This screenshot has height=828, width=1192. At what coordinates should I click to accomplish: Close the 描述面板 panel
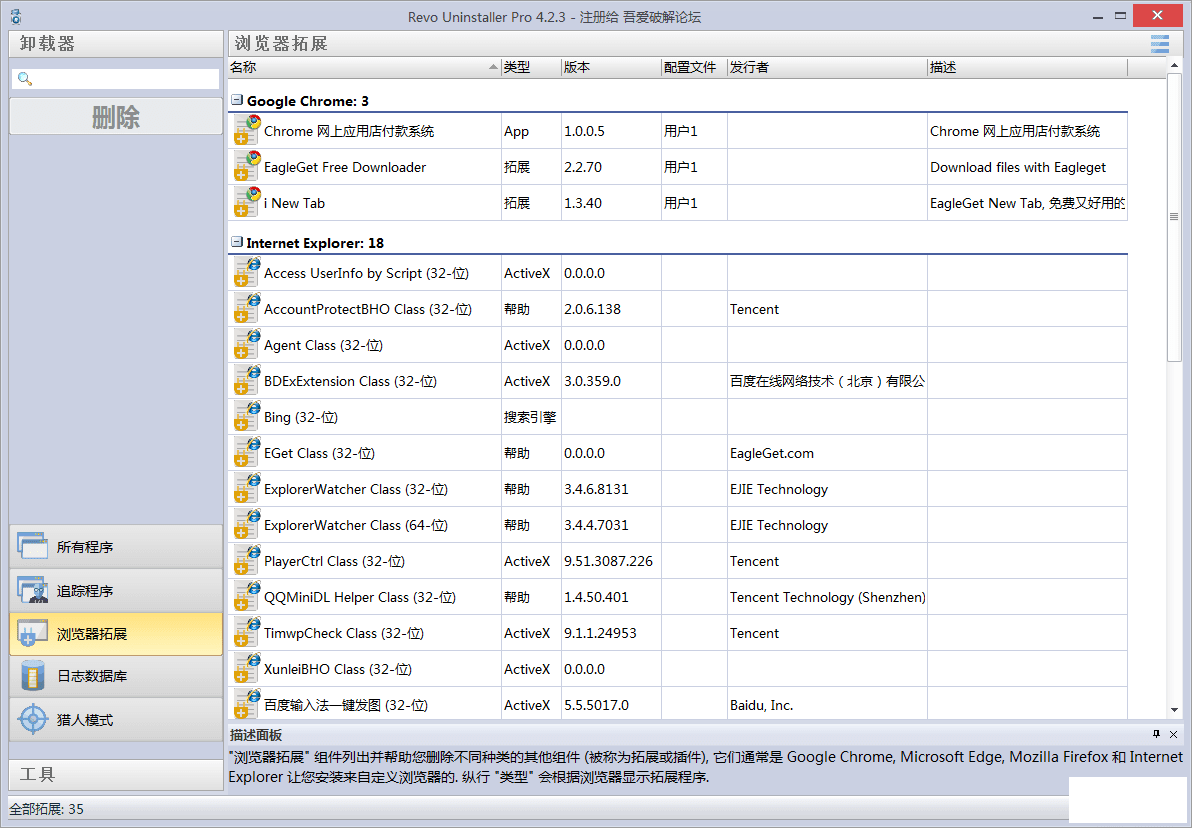pos(1173,734)
